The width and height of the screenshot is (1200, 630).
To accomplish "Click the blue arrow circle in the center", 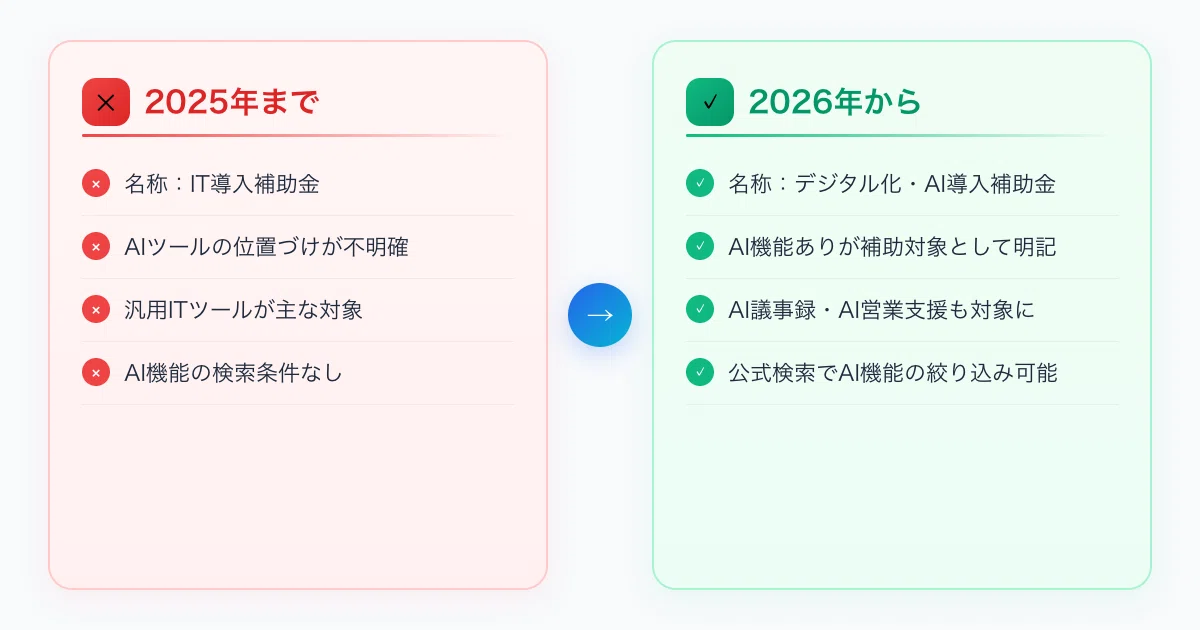I will (x=600, y=315).
